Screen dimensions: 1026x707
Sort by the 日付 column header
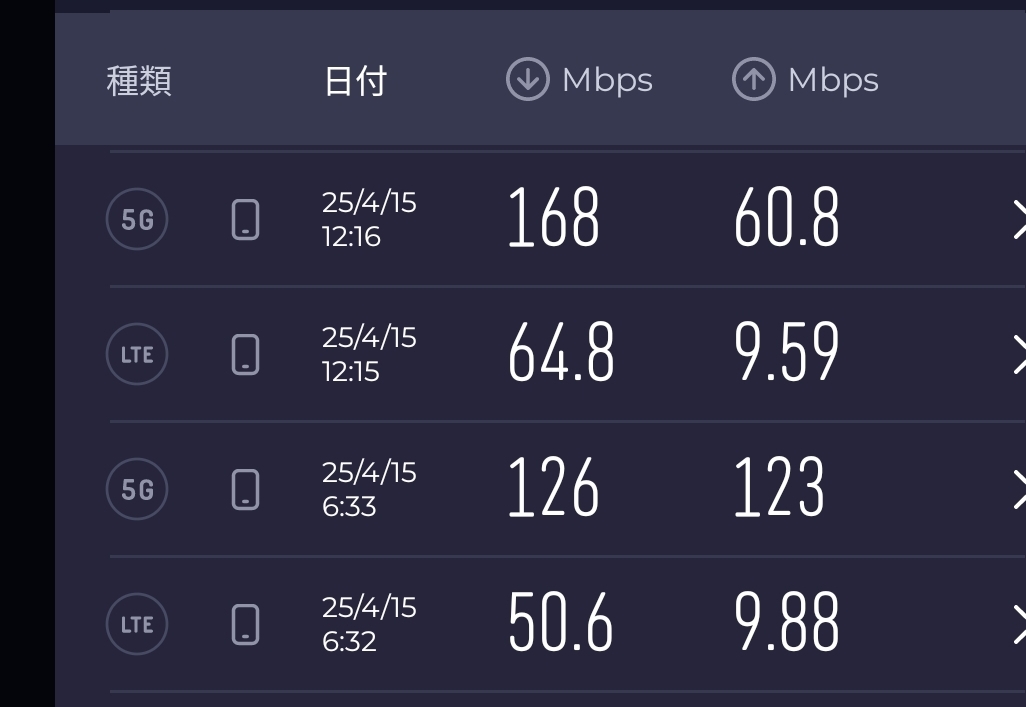355,81
